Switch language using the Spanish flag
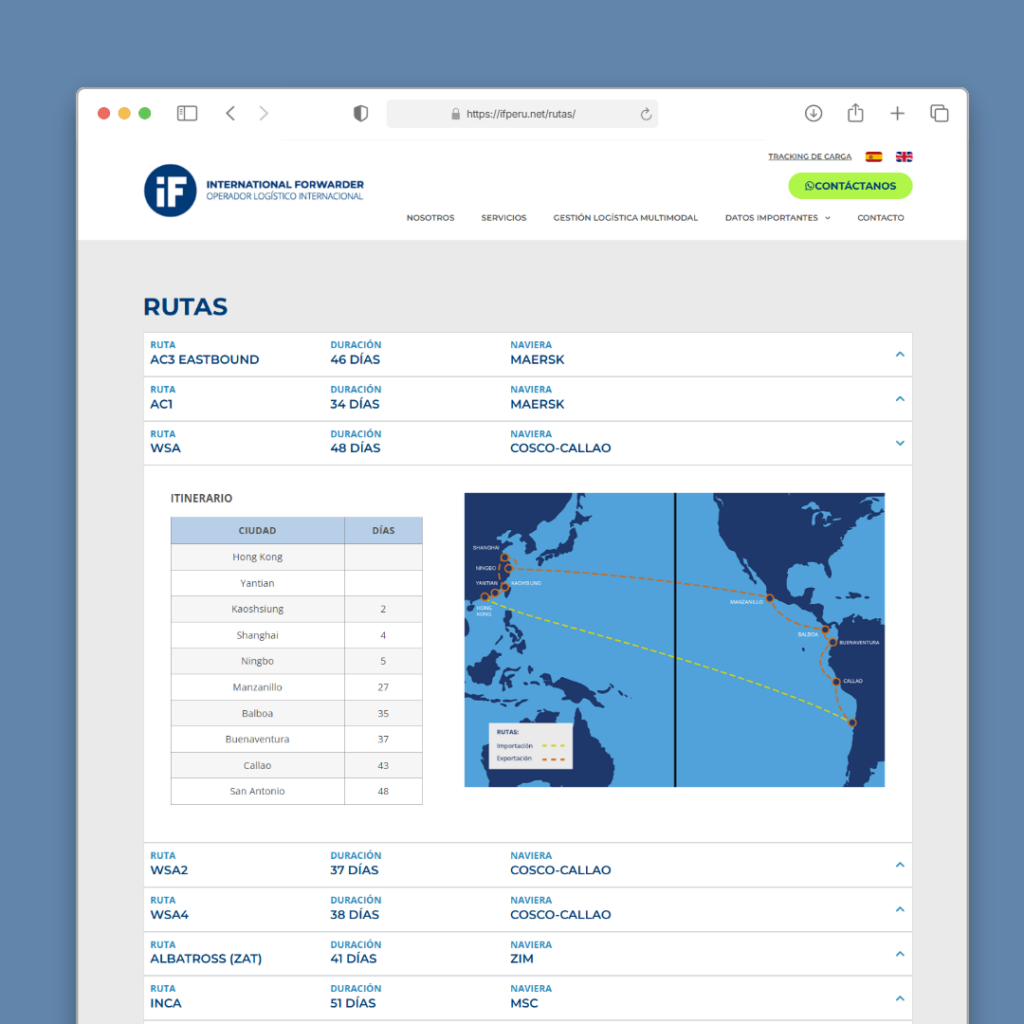Viewport: 1024px width, 1024px height. [873, 157]
